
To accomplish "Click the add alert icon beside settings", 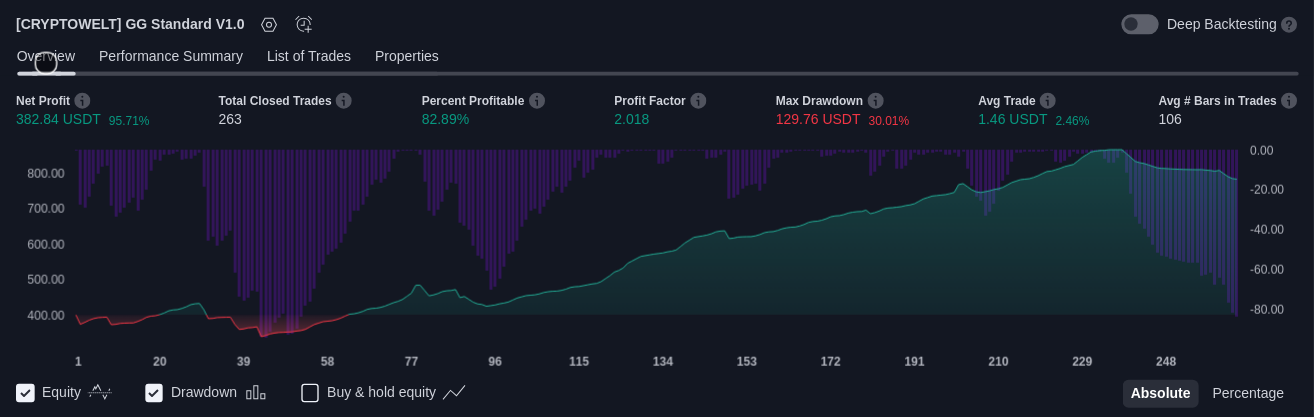I will pyautogui.click(x=304, y=24).
